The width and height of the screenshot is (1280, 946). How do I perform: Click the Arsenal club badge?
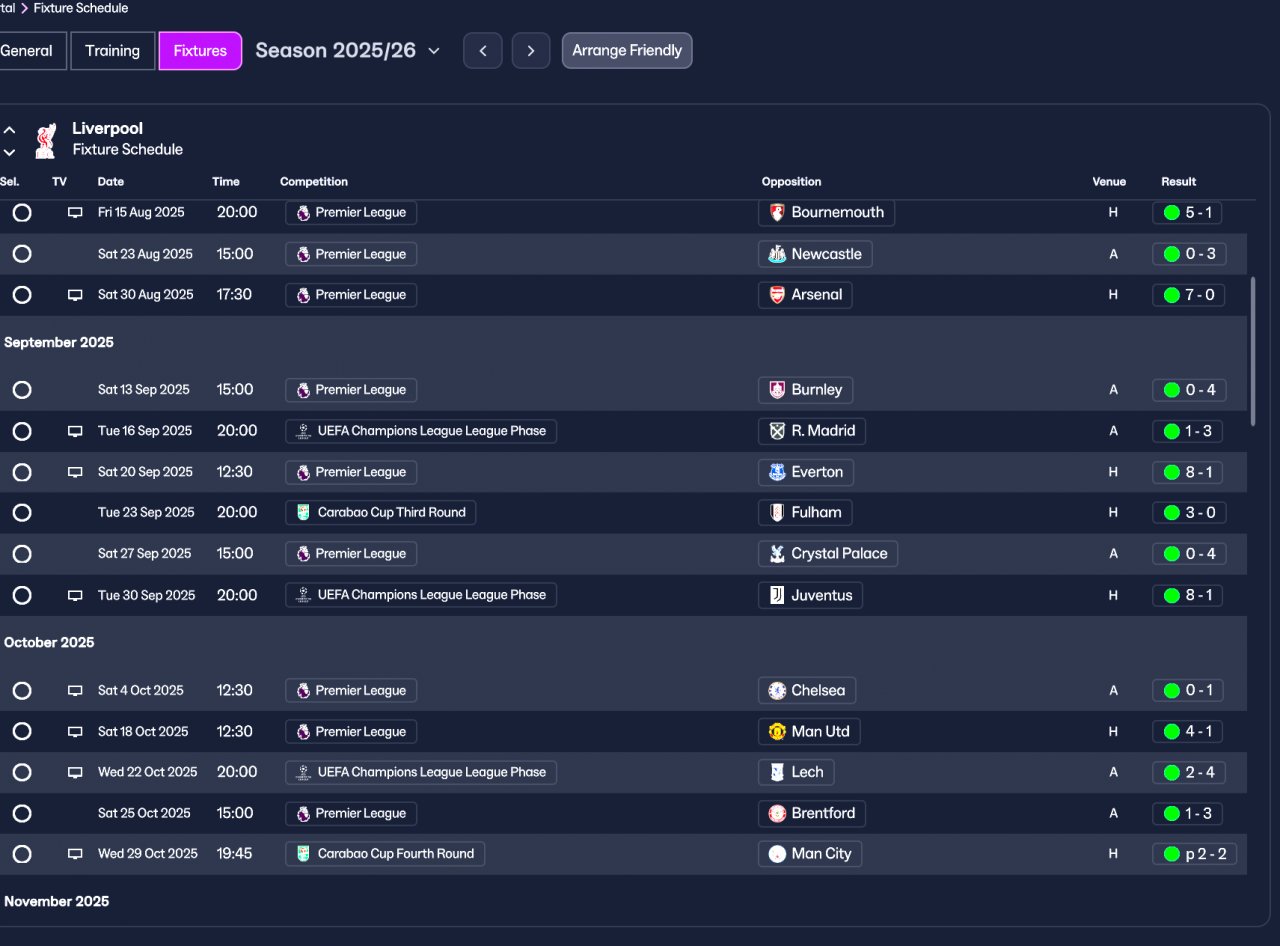pos(777,295)
